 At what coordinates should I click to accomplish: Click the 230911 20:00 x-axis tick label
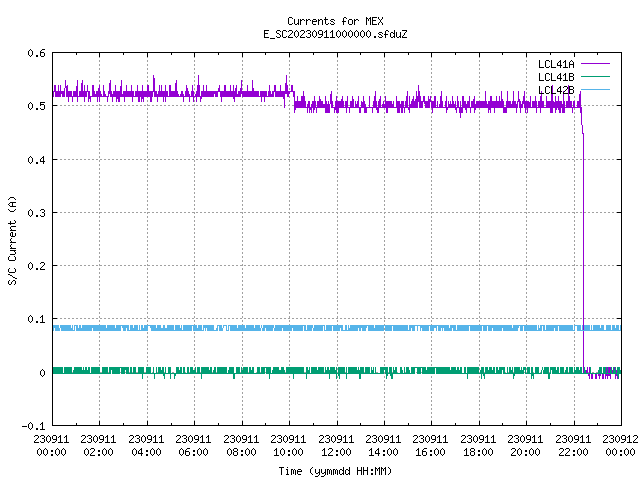click(x=525, y=446)
